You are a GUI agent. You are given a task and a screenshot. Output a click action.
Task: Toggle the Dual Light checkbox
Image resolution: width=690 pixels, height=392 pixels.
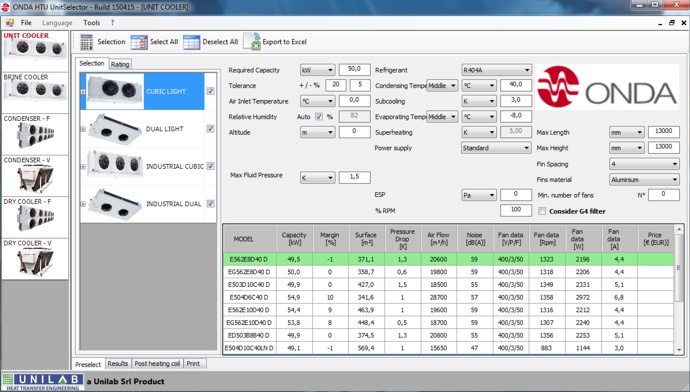click(210, 128)
